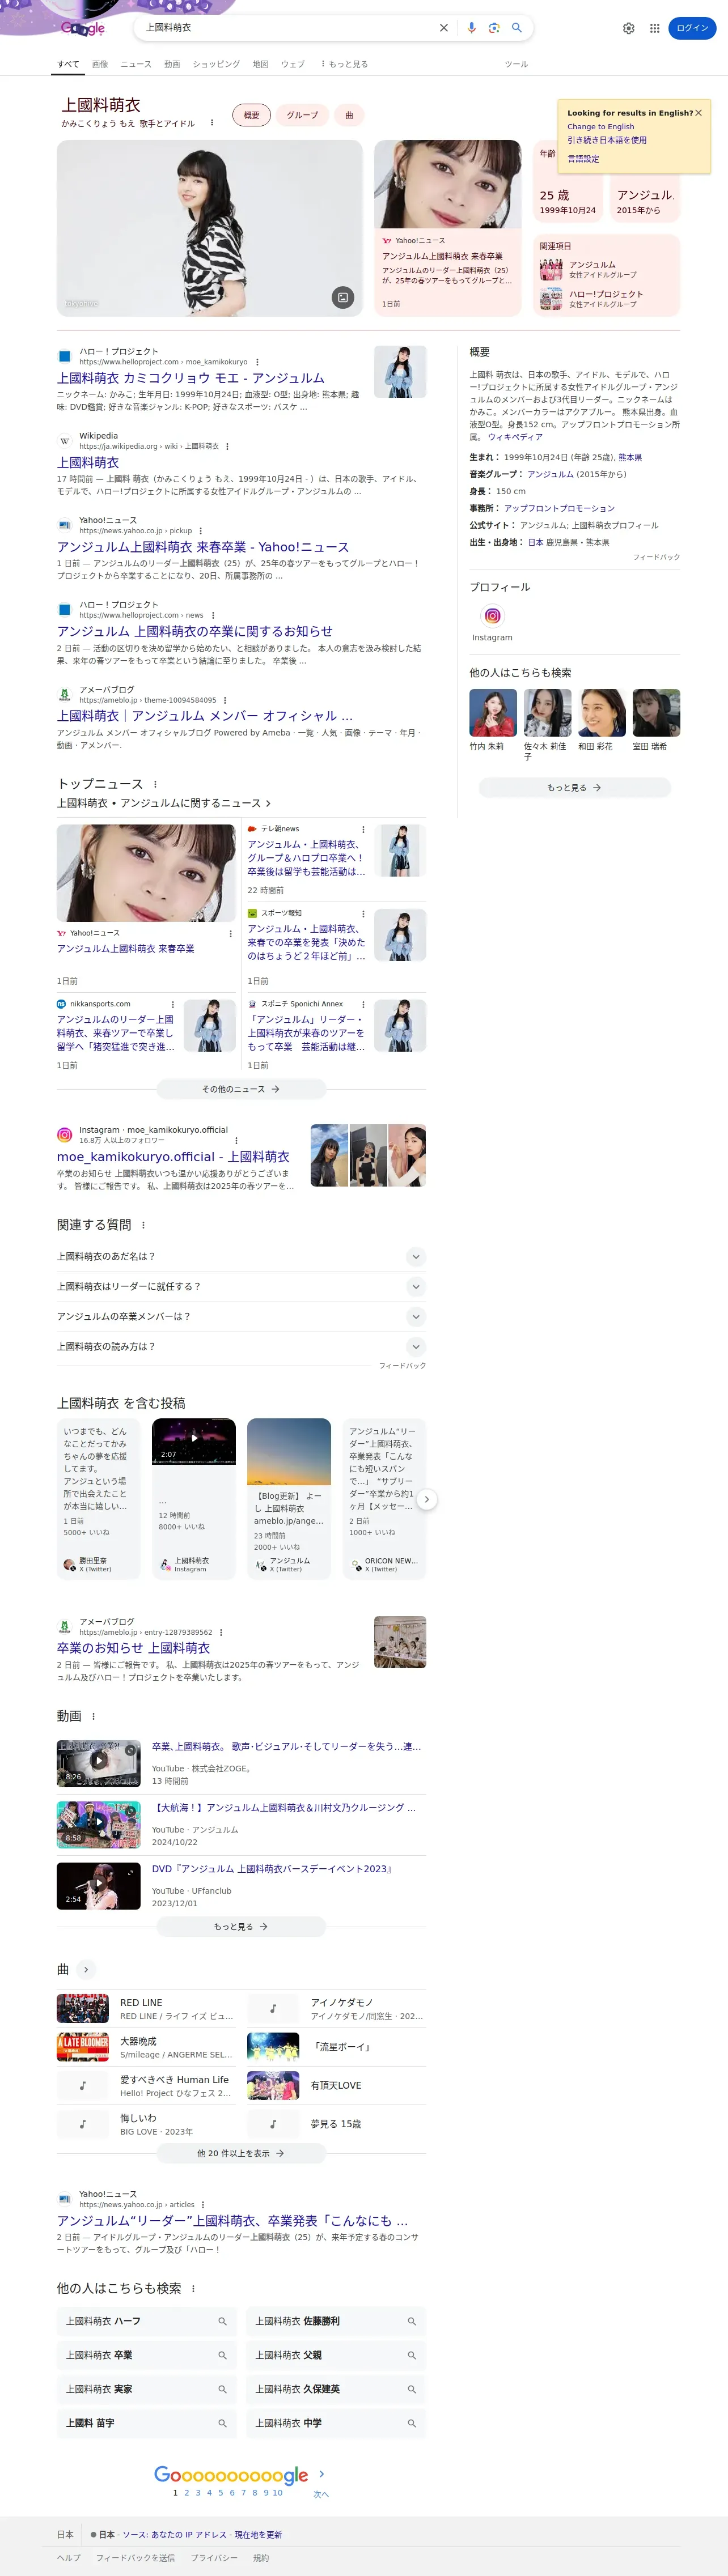Select the 概要 chip
The image size is (728, 2576).
pos(252,115)
